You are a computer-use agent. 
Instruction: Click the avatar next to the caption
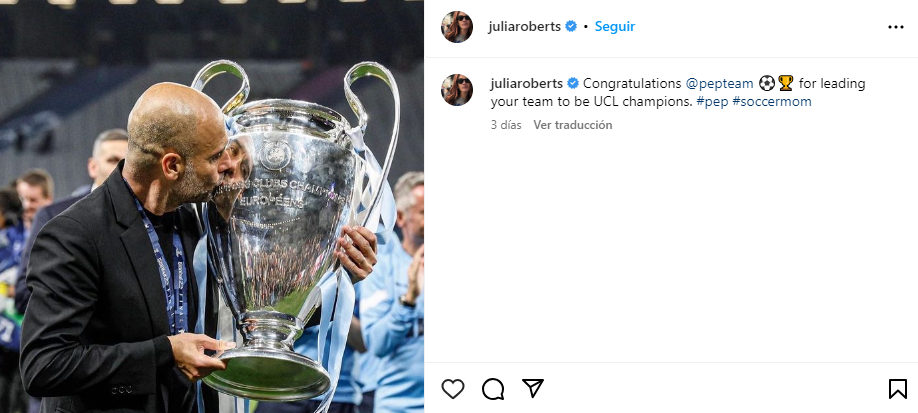click(457, 90)
